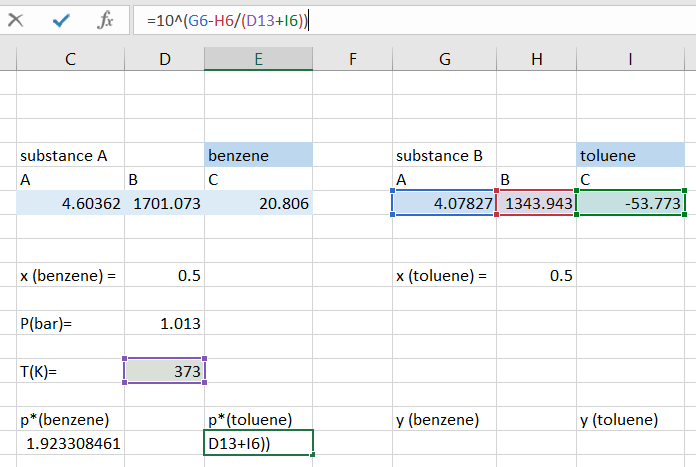Select the cell with value 1343.943

(537, 203)
